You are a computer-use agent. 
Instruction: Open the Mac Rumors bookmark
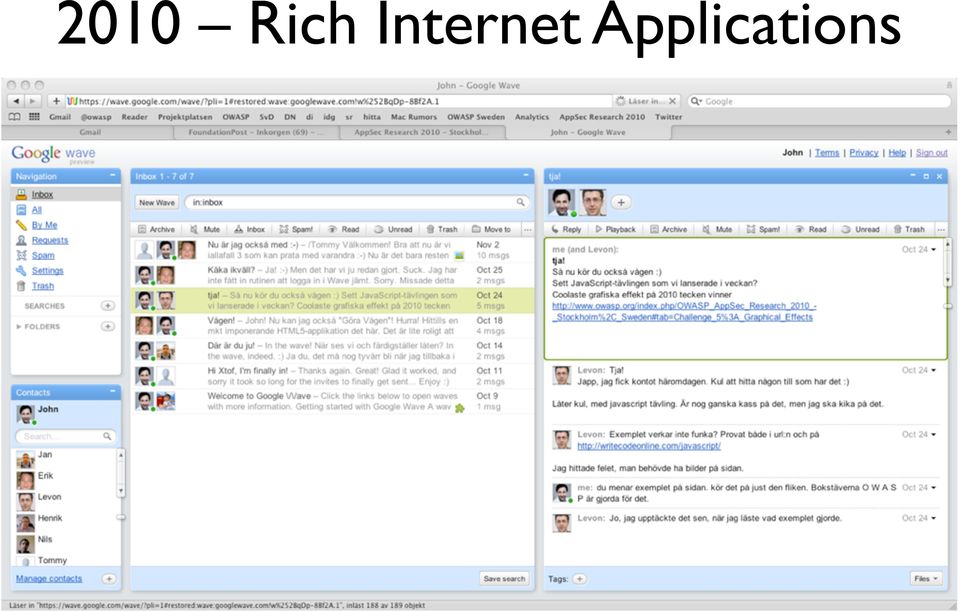click(x=414, y=116)
